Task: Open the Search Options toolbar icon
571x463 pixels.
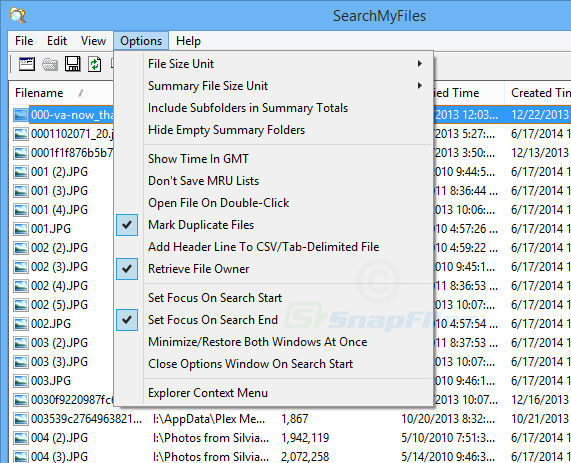Action: click(27, 64)
